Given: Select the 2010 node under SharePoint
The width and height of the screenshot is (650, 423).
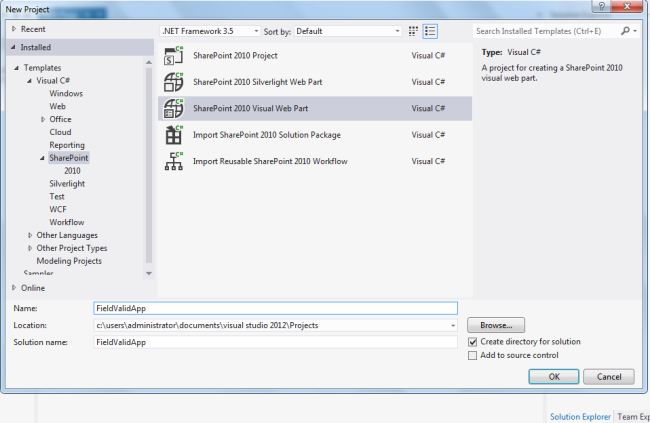Looking at the screenshot, I should [x=72, y=171].
